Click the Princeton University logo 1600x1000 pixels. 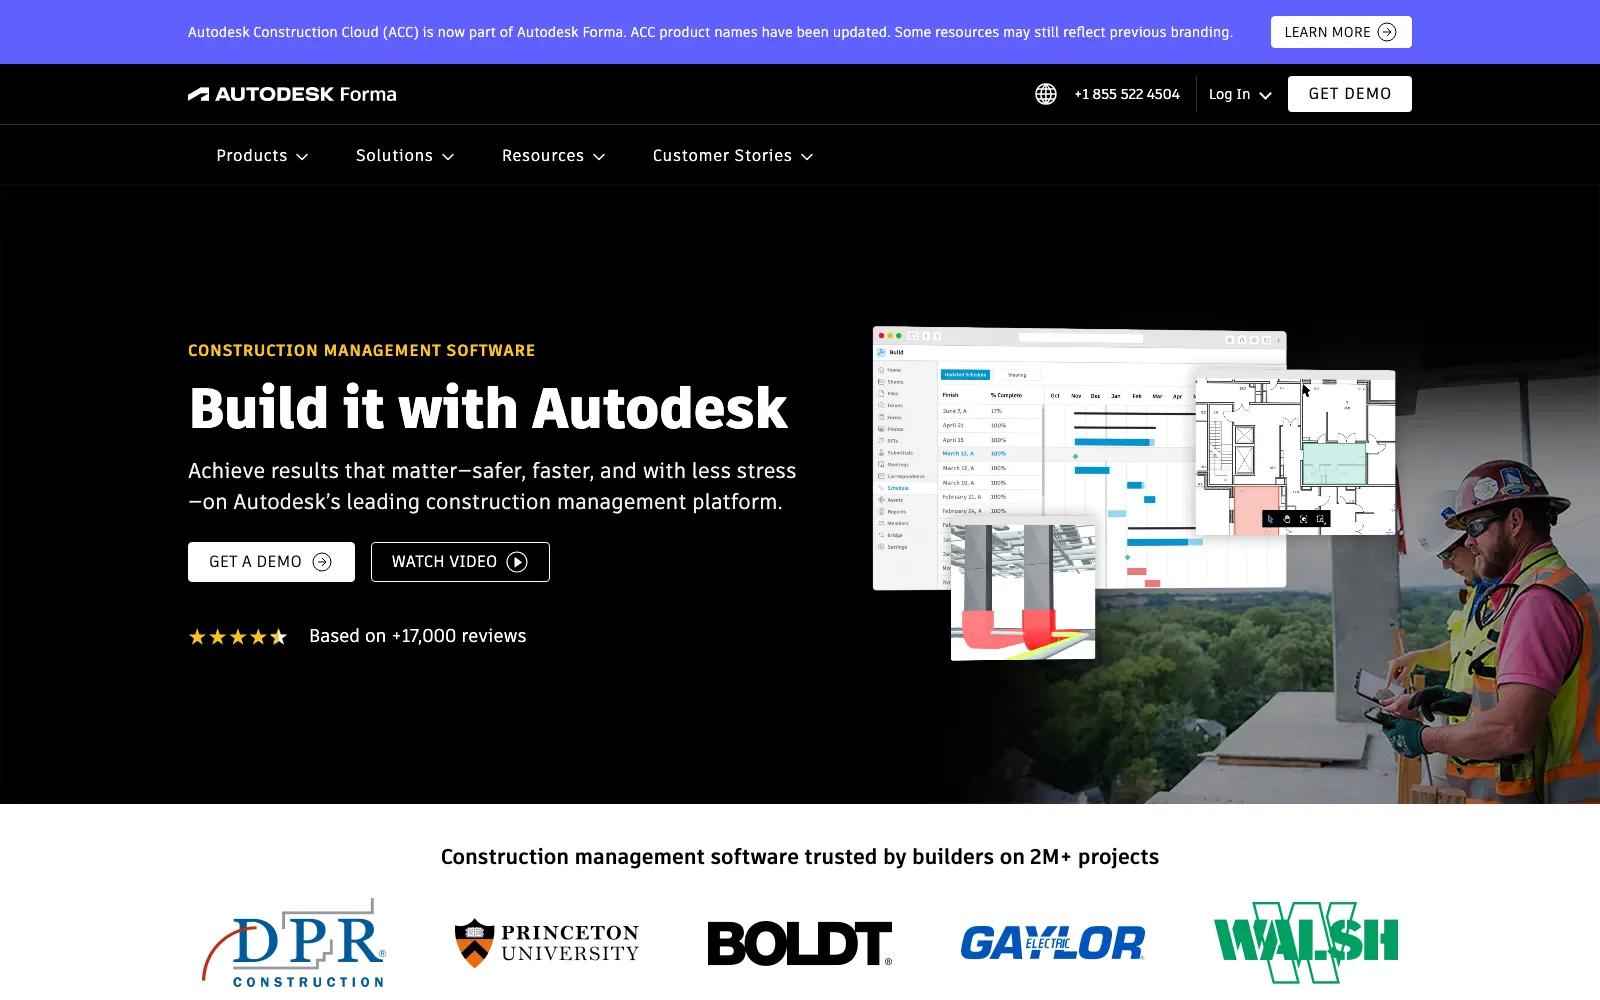pyautogui.click(x=546, y=943)
